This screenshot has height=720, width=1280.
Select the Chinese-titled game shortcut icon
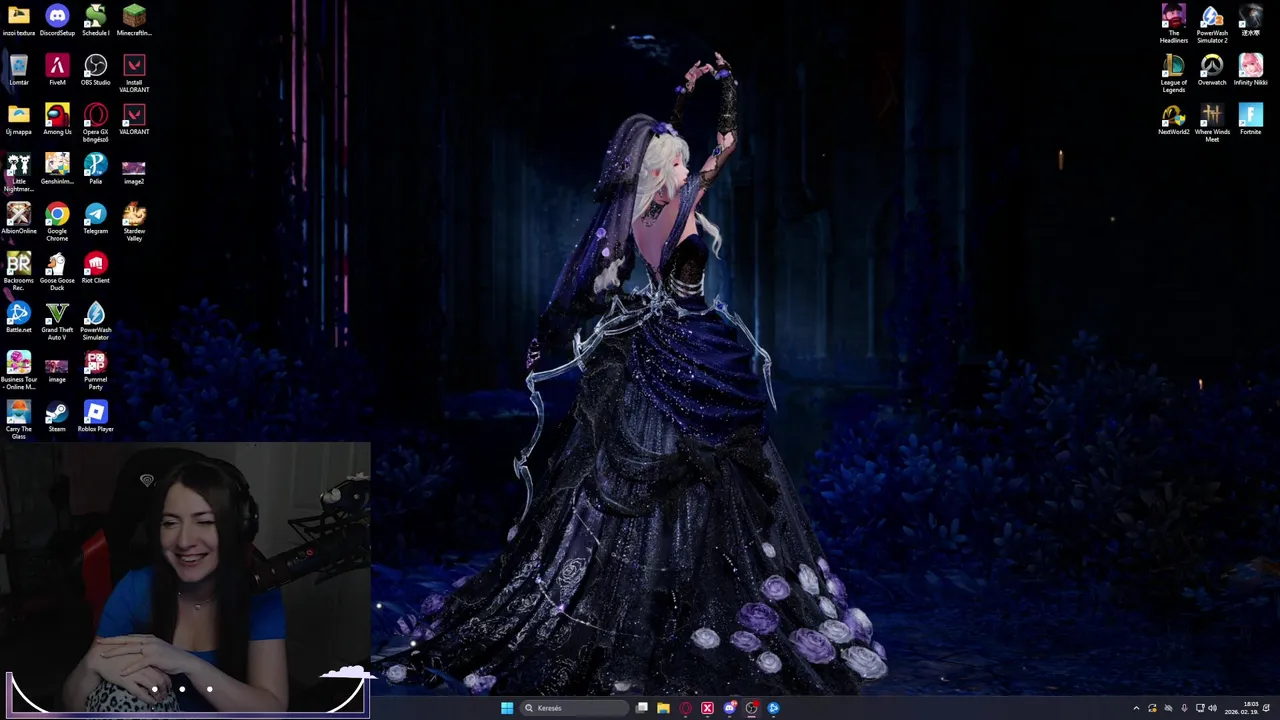coord(1250,20)
